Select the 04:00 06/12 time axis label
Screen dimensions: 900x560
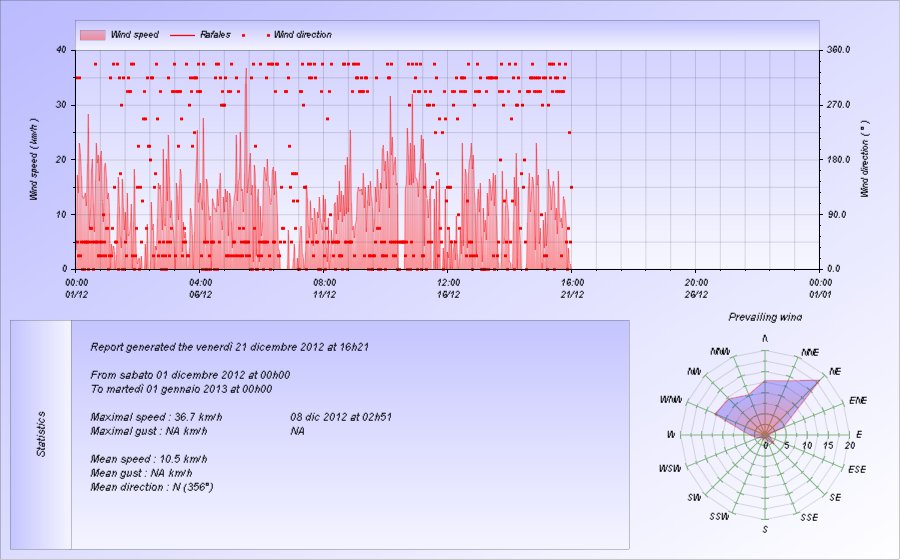click(200, 289)
